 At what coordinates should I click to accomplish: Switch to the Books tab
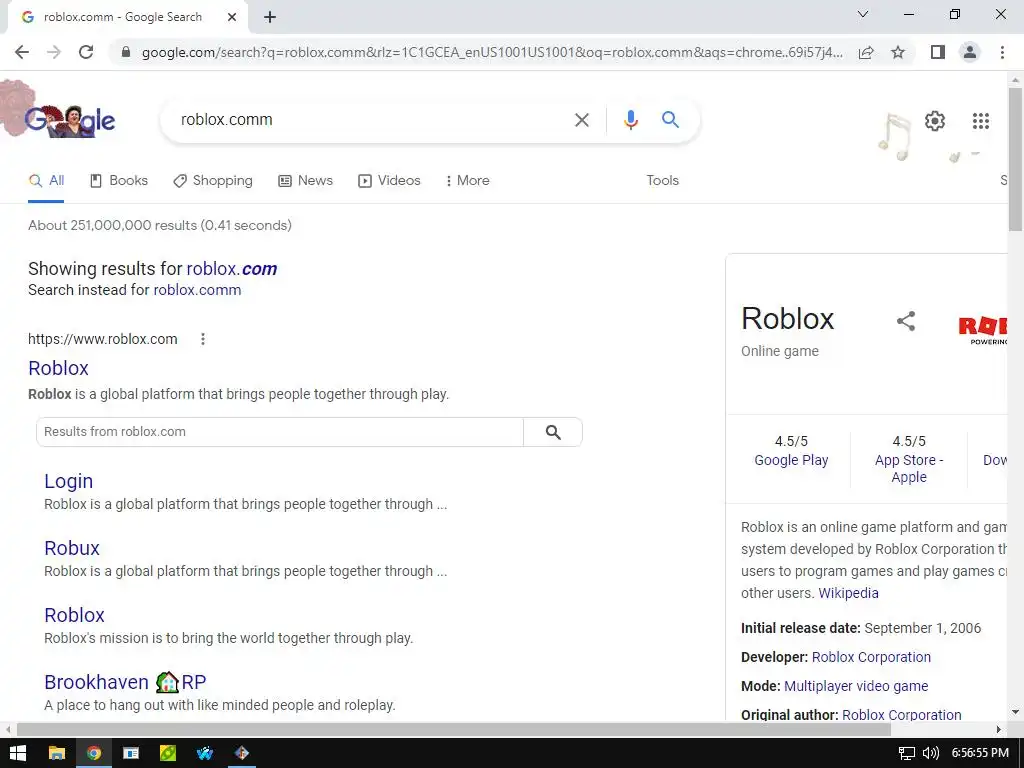click(119, 181)
